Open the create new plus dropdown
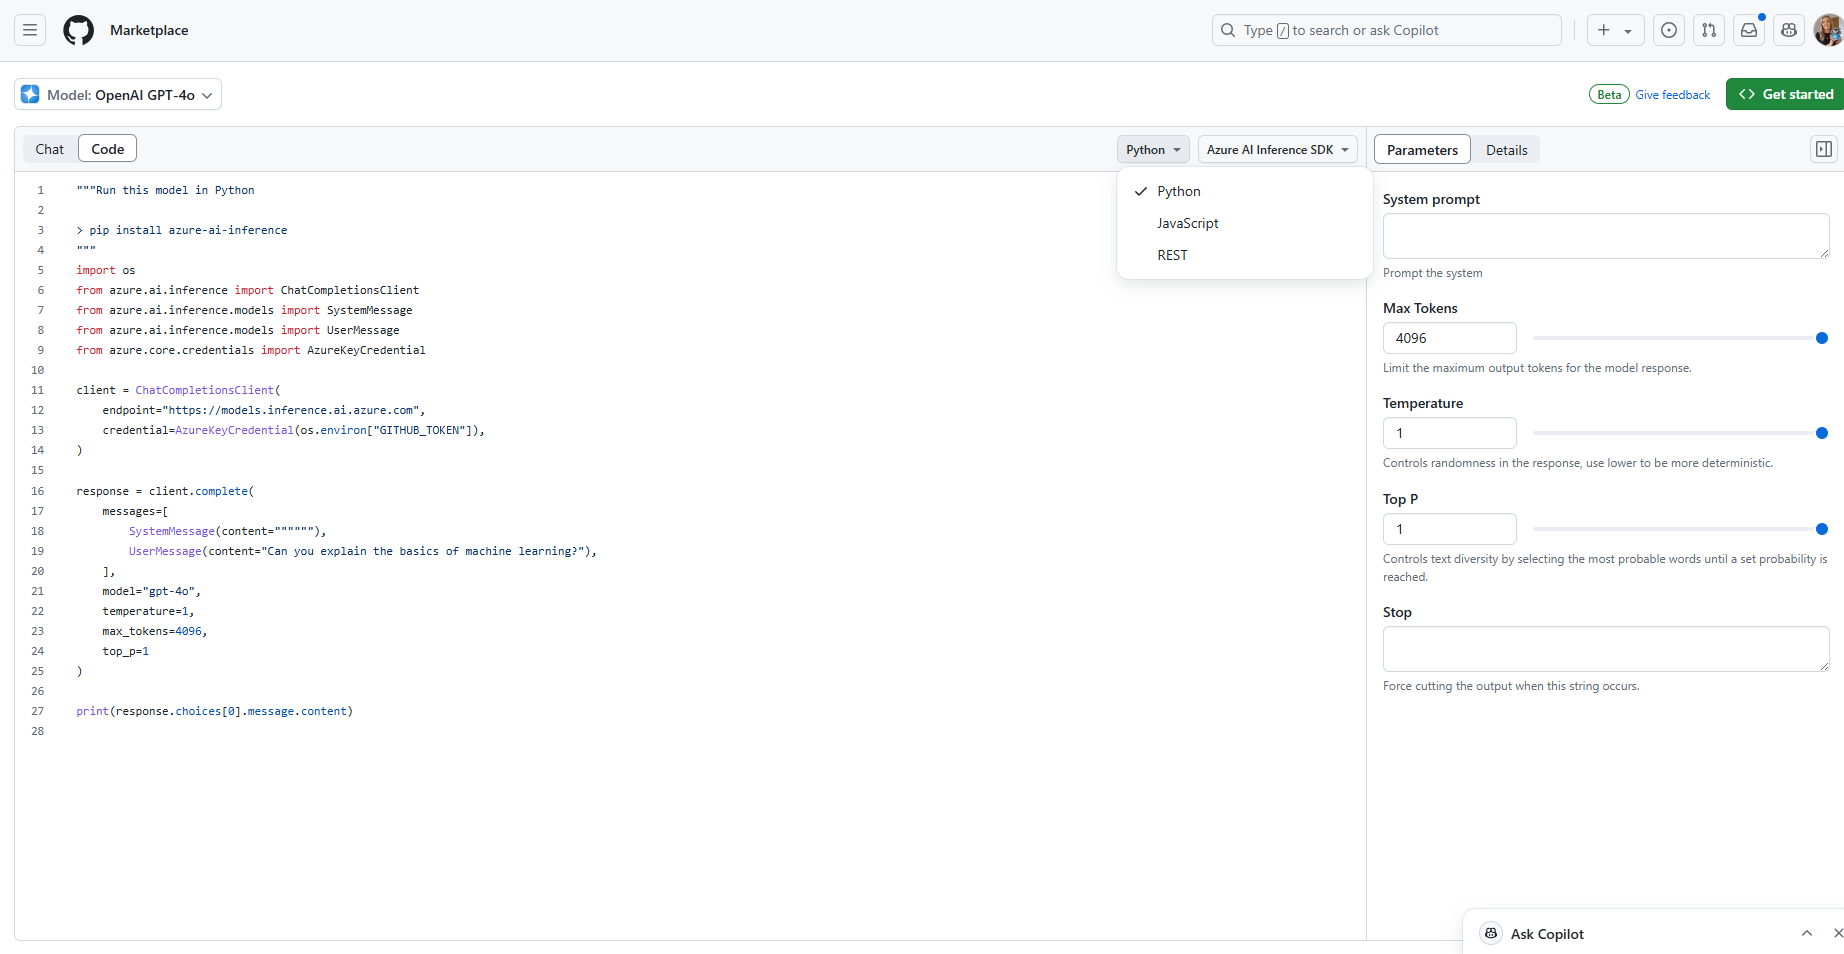Viewport: 1844px width, 954px height. pyautogui.click(x=1614, y=30)
